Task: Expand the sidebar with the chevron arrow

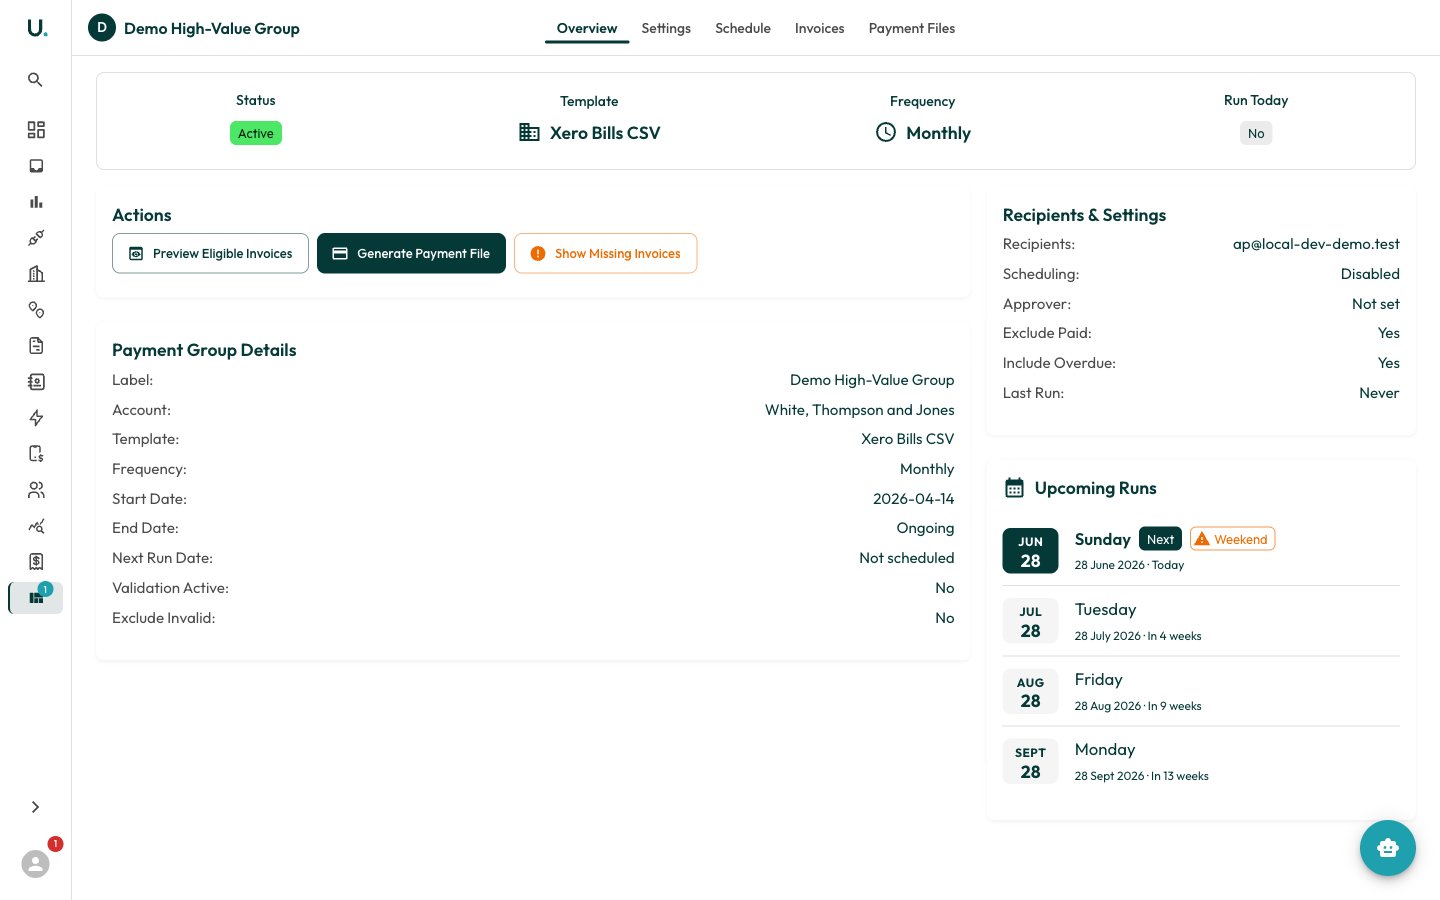Action: coord(35,807)
